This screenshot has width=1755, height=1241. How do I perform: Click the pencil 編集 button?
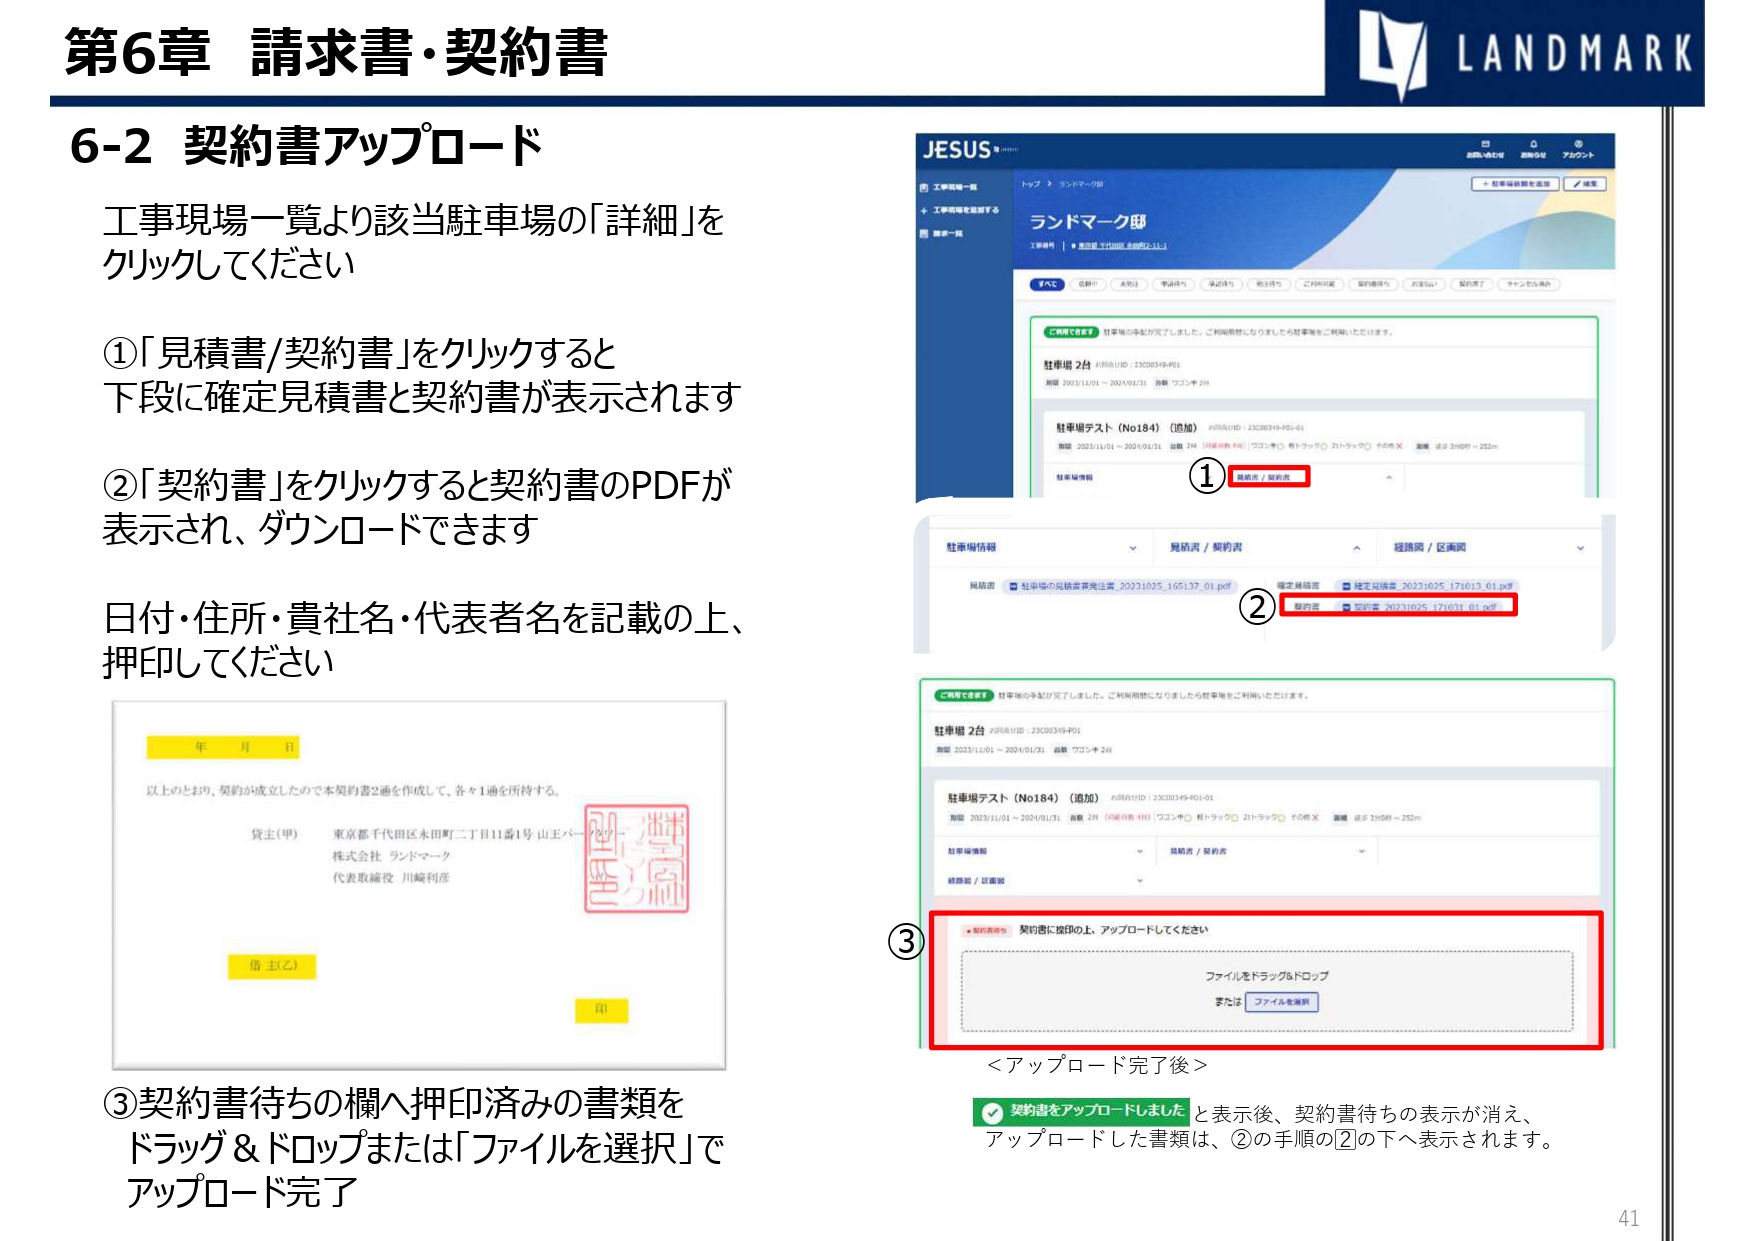[1585, 184]
